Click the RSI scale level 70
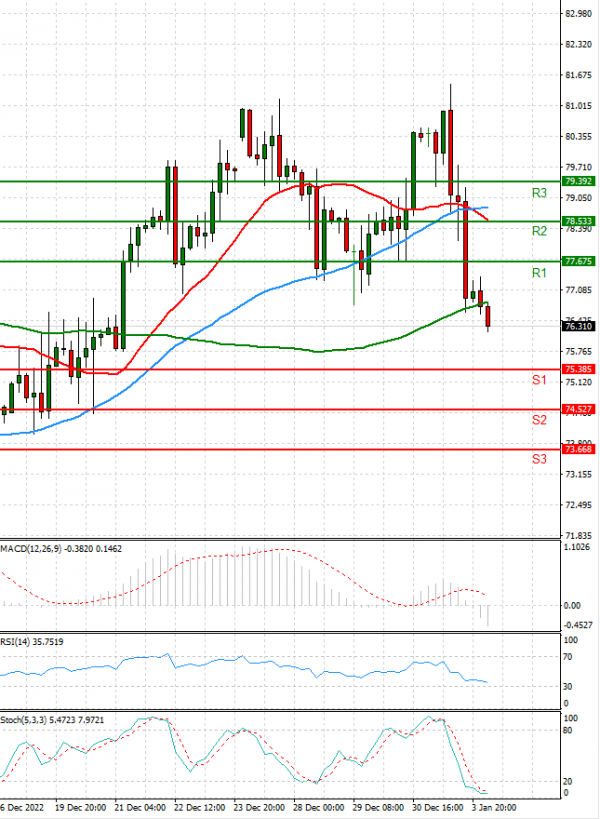The height and width of the screenshot is (819, 600). (569, 657)
